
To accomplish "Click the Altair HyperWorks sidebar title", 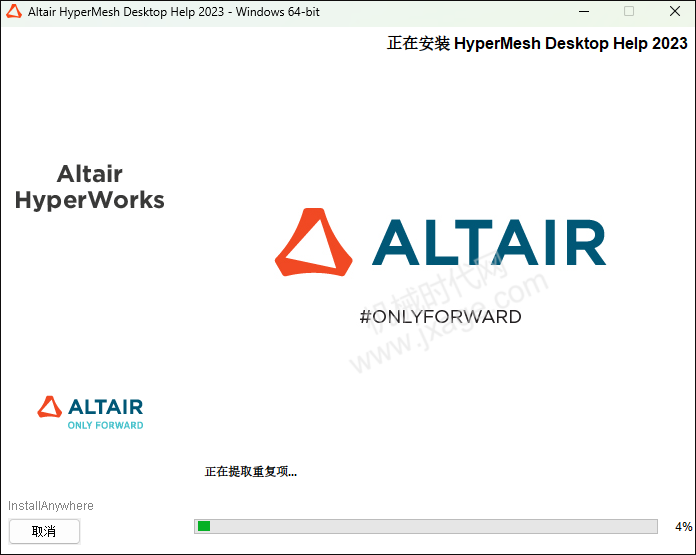I will coord(90,187).
